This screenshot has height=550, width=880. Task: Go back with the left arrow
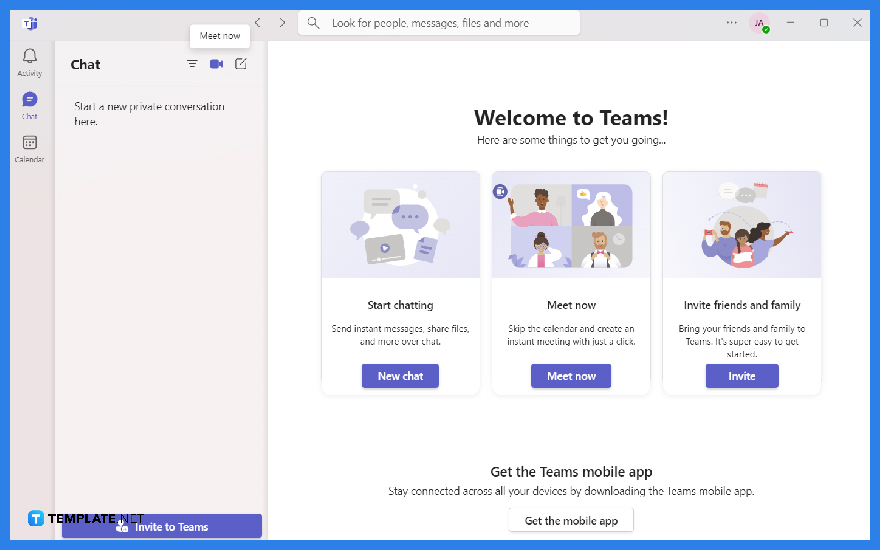(x=258, y=23)
